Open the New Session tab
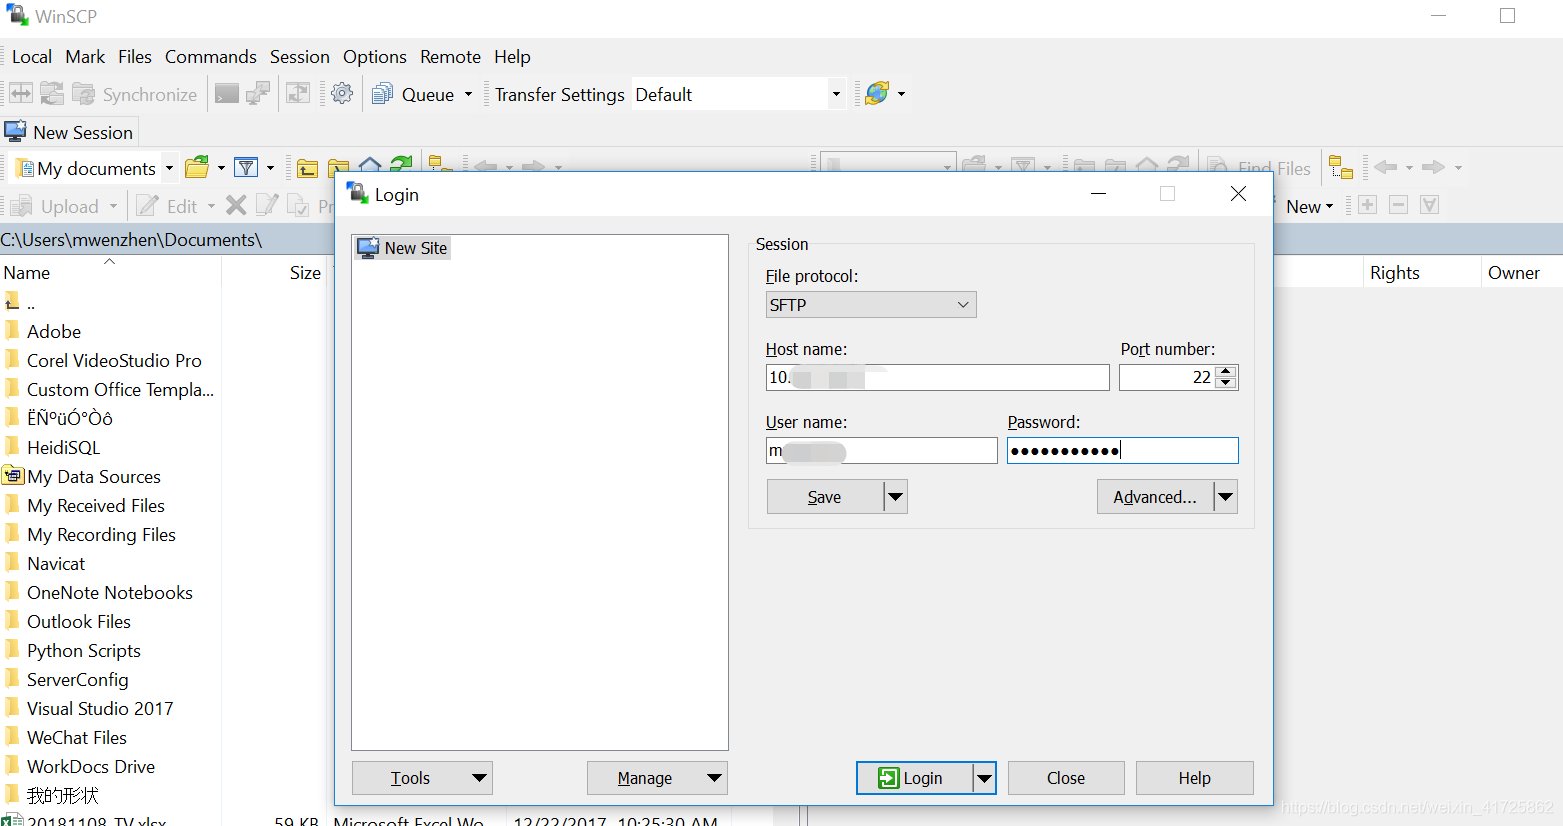Image resolution: width=1563 pixels, height=826 pixels. 69,132
